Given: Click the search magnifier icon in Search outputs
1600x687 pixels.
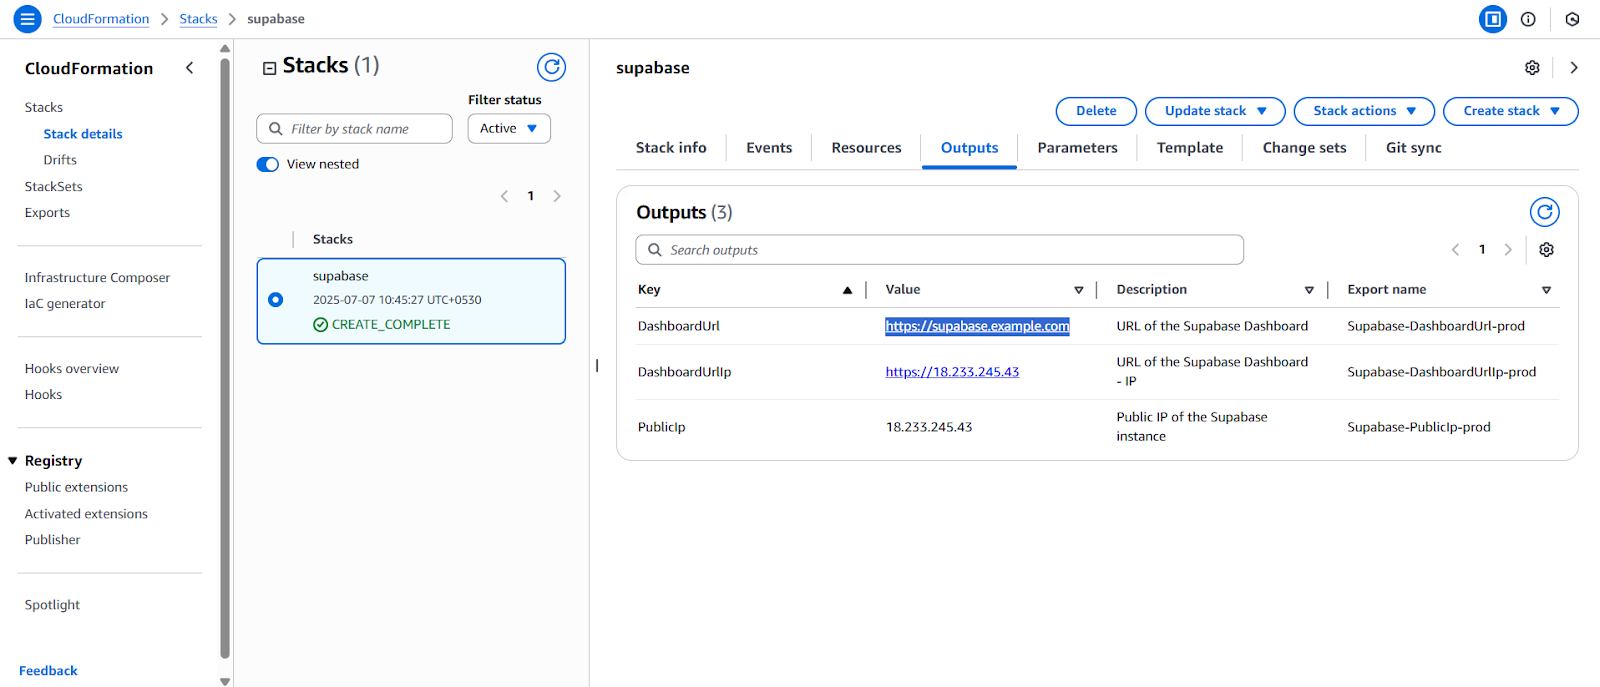Looking at the screenshot, I should click(x=655, y=250).
